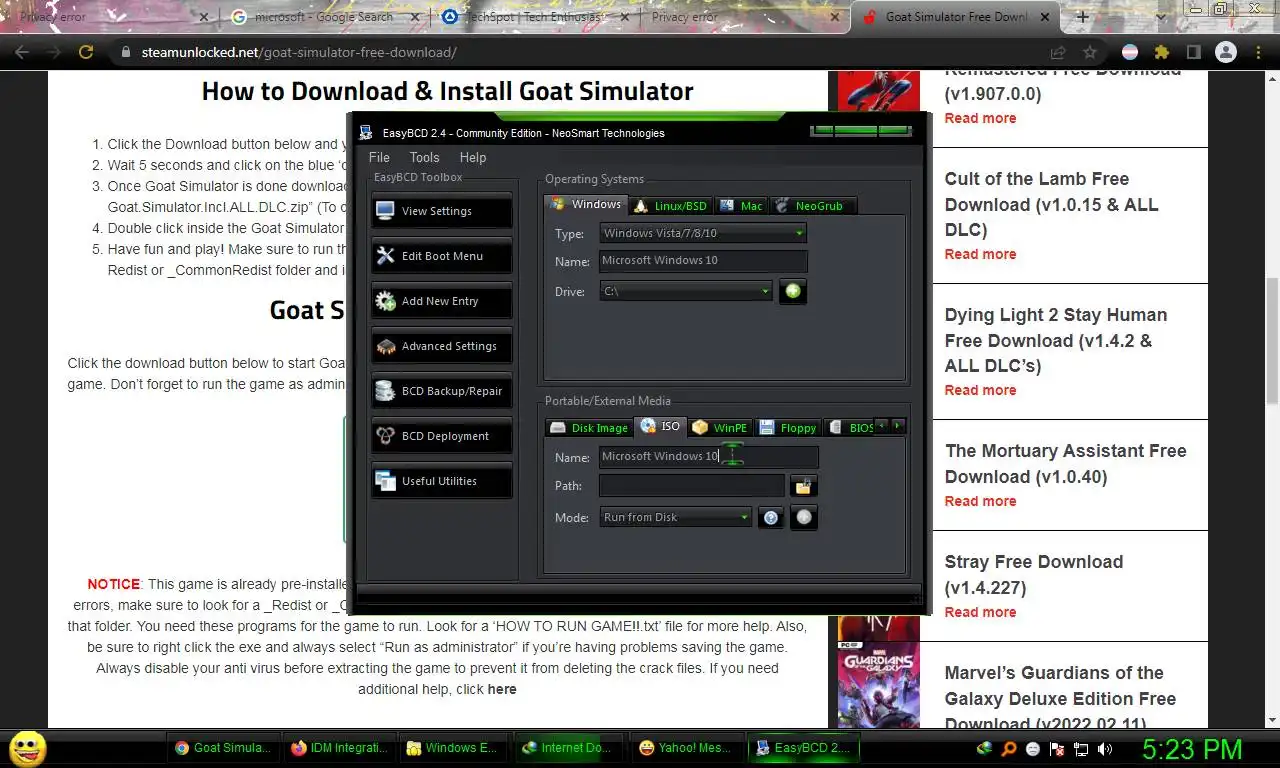Viewport: 1280px width, 768px height.
Task: Open a new Chrome tab
Action: pos(1082,17)
